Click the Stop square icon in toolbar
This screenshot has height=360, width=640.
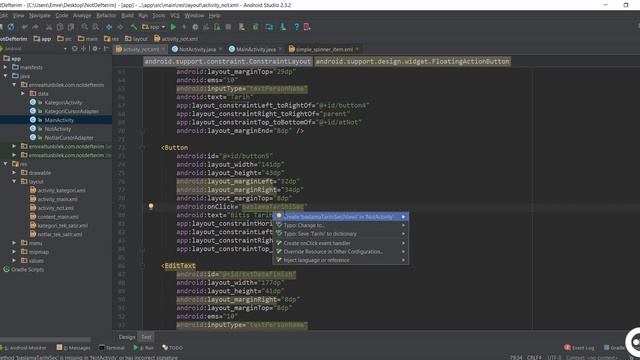click(228, 27)
